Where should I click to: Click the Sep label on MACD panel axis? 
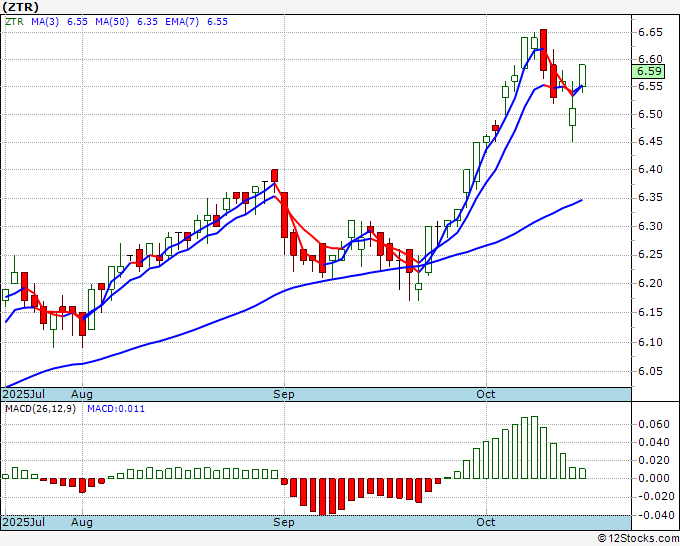284,522
